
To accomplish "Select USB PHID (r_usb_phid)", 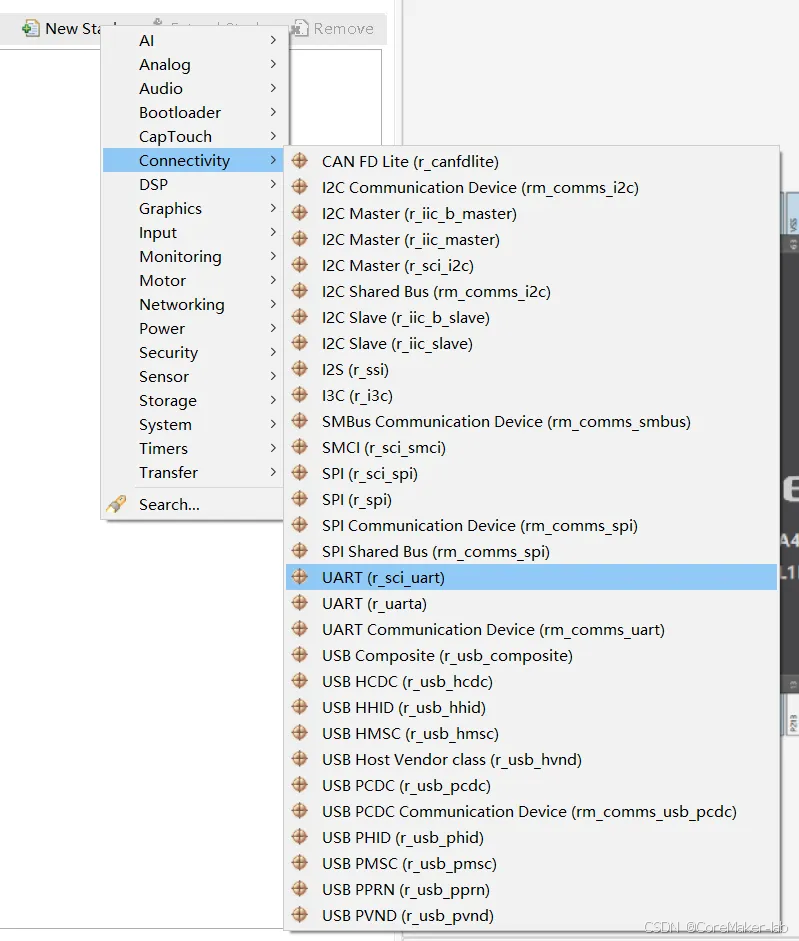I will point(531,837).
